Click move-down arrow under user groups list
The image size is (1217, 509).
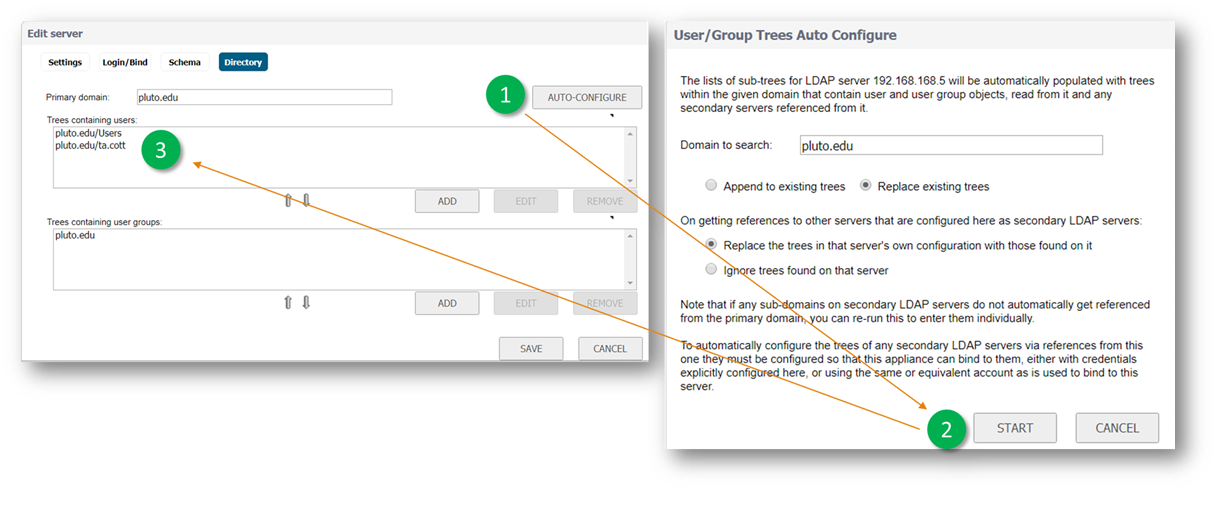[306, 303]
